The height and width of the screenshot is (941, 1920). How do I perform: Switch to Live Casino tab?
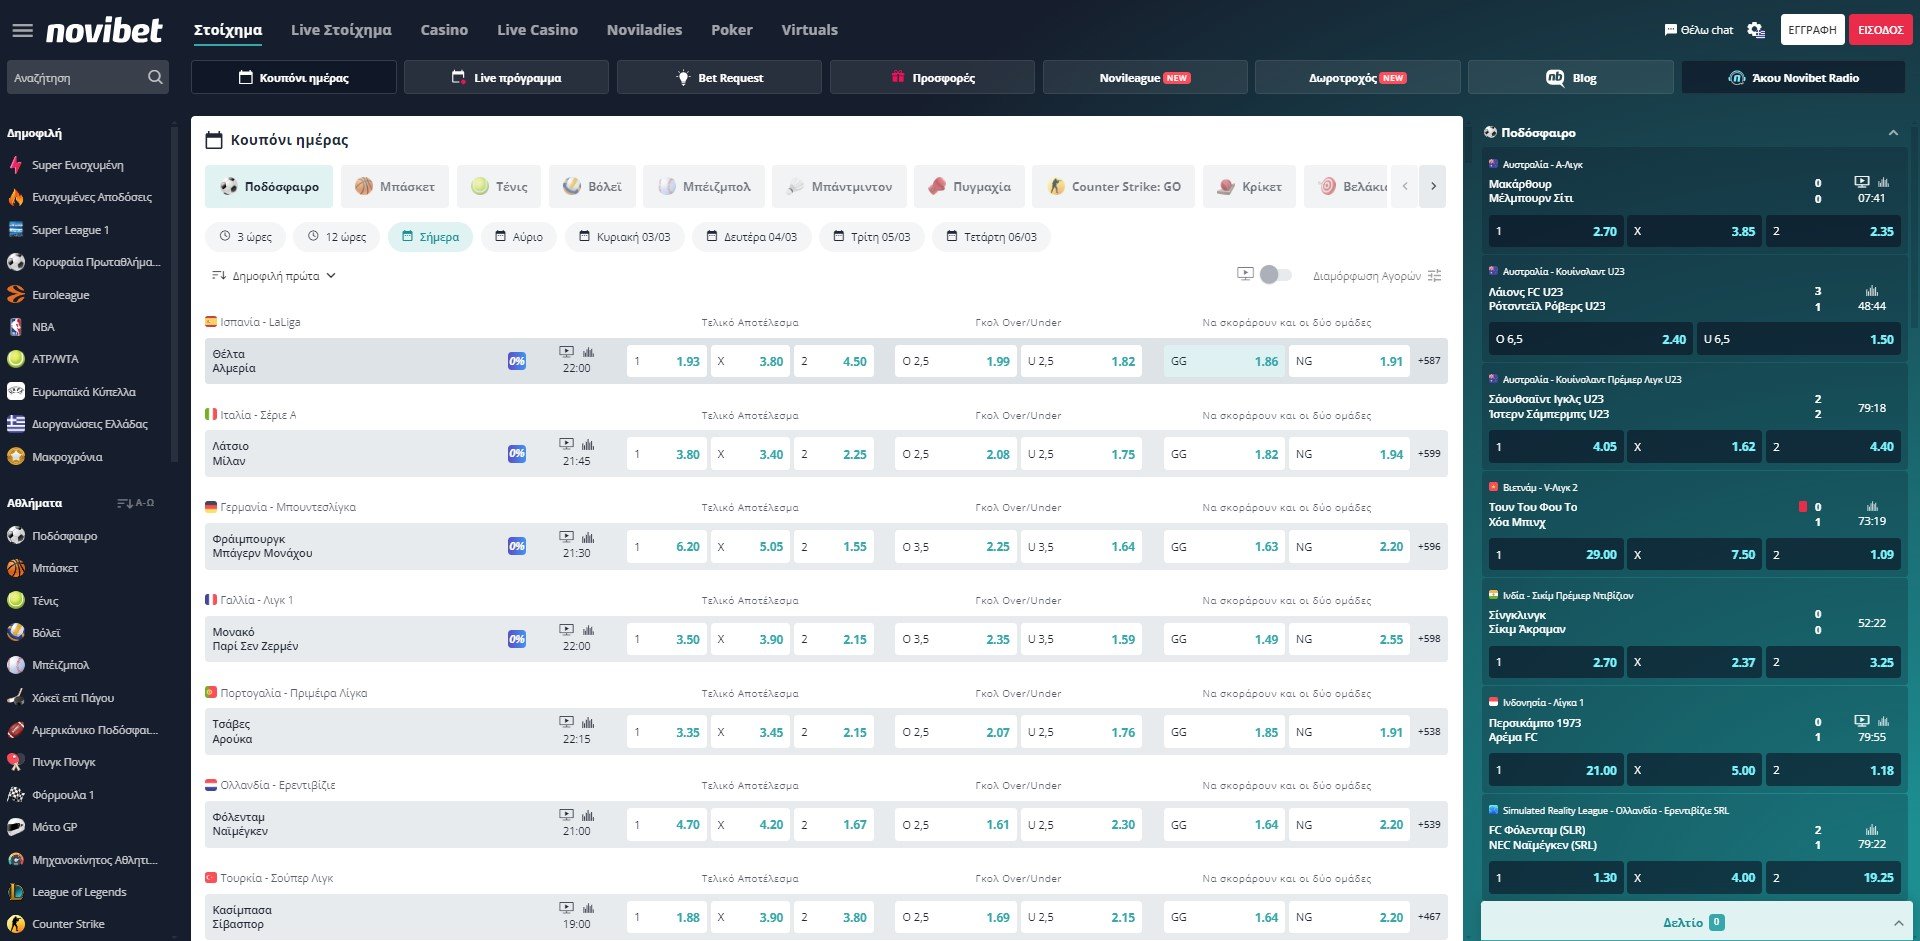(537, 30)
